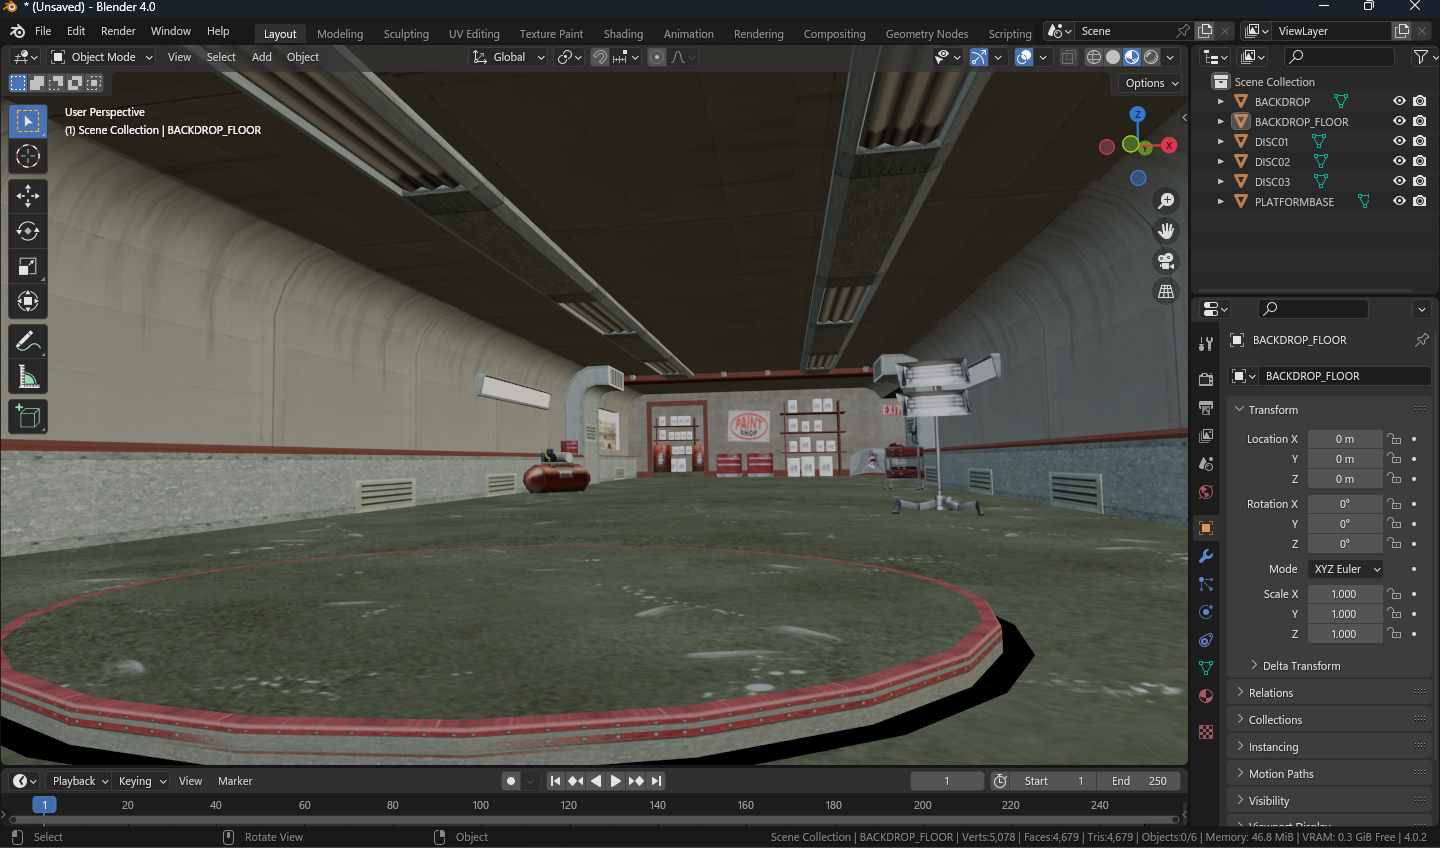Open the Render menu

(118, 31)
